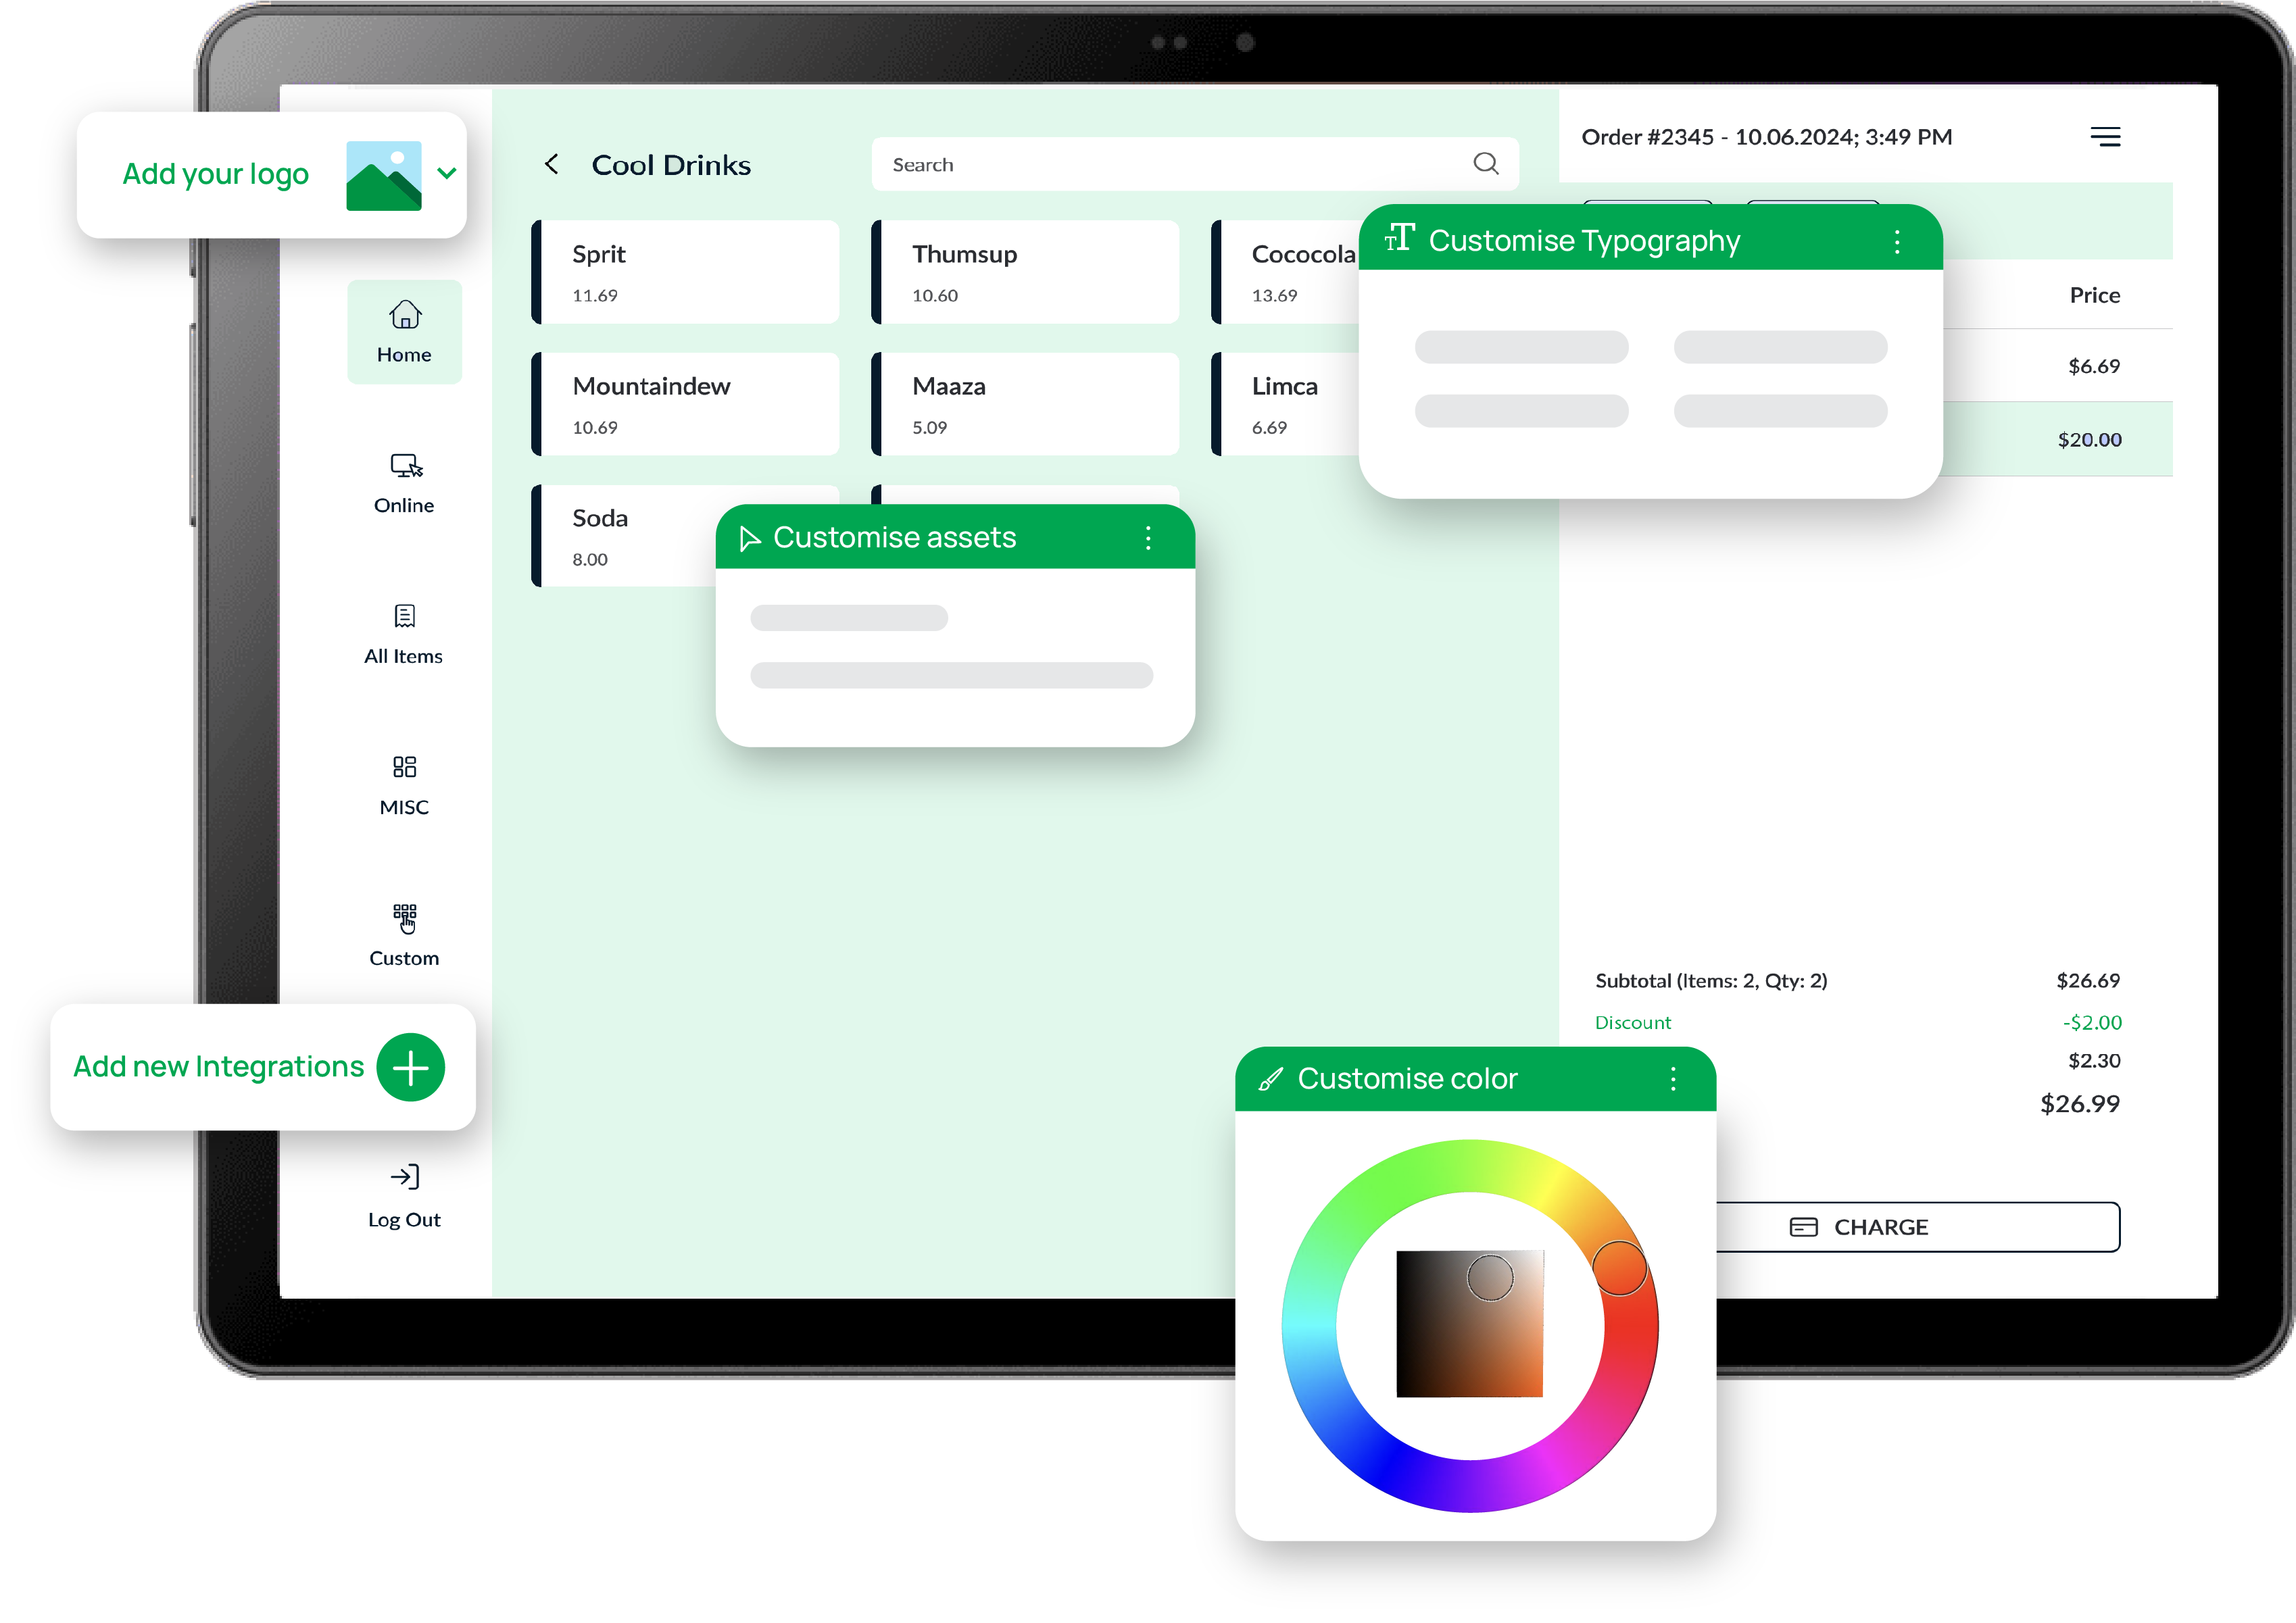Open the order hamburger menu
The width and height of the screenshot is (2296, 1623).
(2105, 137)
